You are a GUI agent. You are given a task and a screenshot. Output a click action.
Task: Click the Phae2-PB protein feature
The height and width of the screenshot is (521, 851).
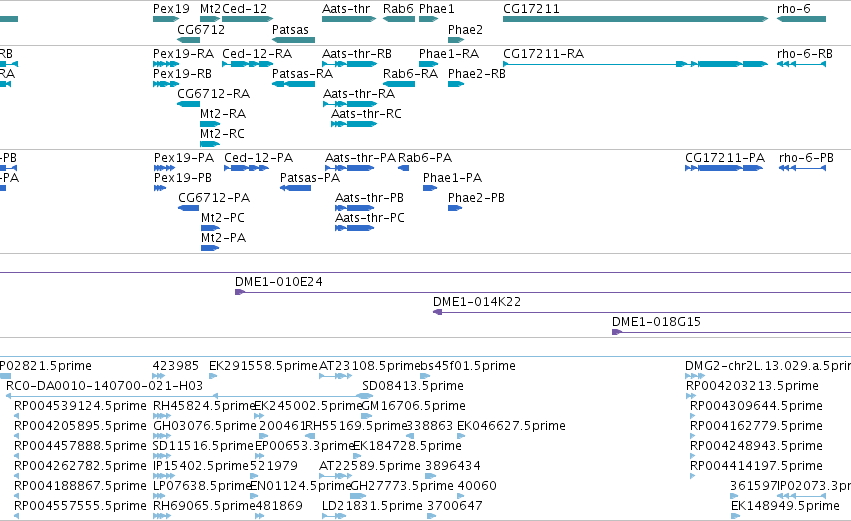click(x=455, y=208)
